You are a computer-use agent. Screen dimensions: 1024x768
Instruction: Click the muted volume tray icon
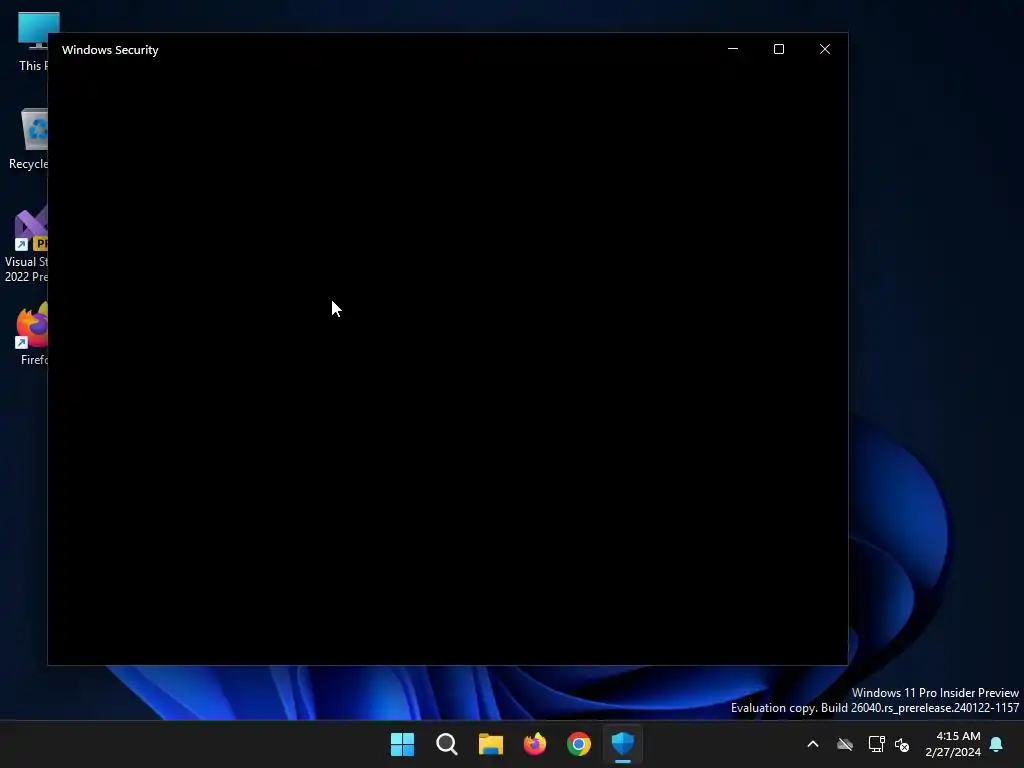902,744
